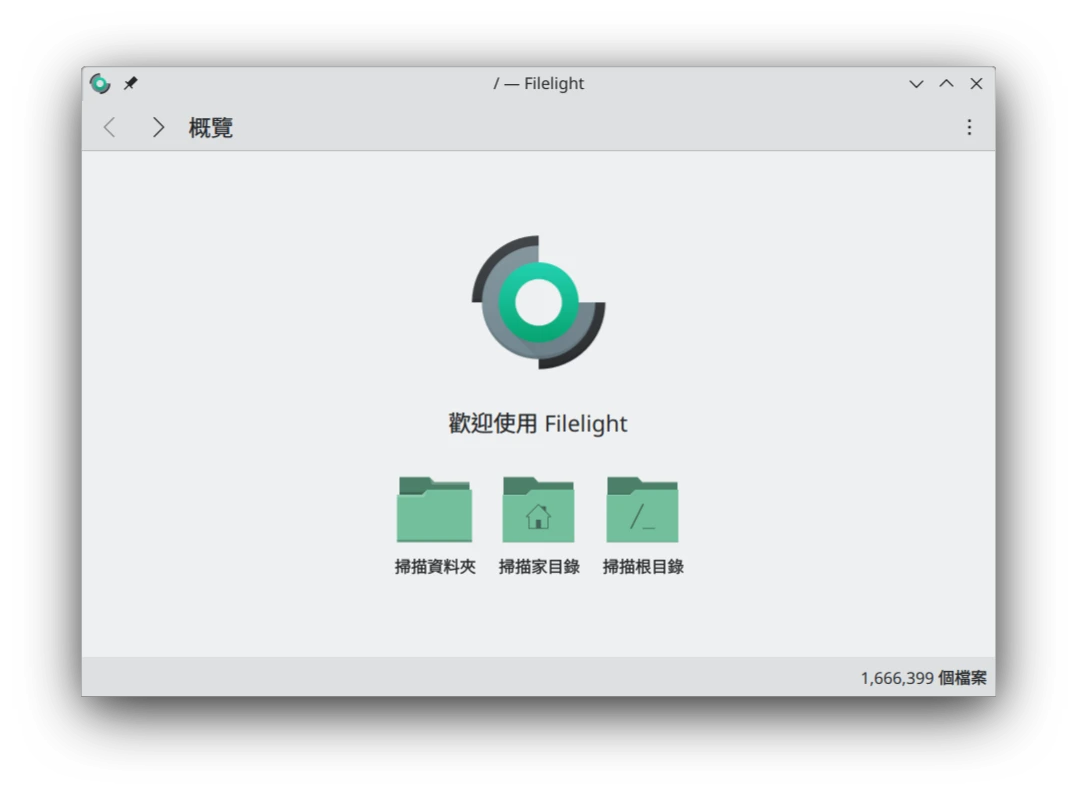Image resolution: width=1078 pixels, height=794 pixels.
Task: Open the three-dot hamburger menu
Action: tap(969, 127)
